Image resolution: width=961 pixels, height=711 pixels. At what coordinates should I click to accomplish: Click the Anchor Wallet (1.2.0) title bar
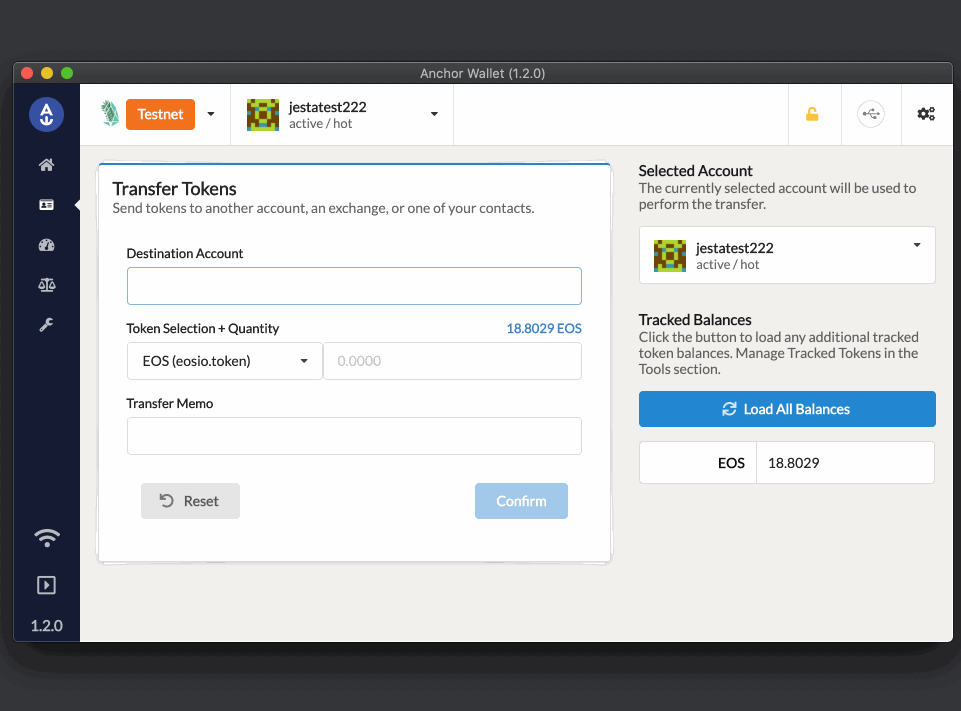[x=482, y=73]
